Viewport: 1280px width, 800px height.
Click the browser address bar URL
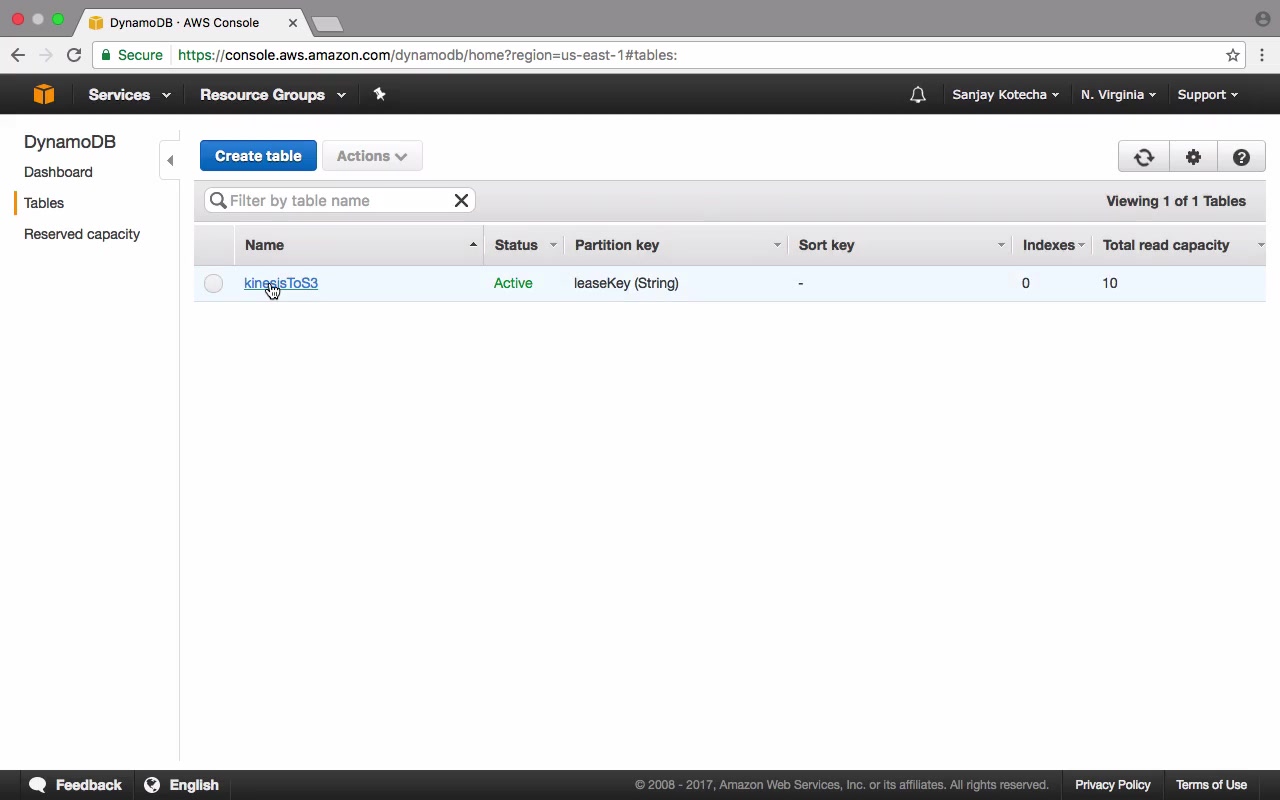(x=428, y=55)
